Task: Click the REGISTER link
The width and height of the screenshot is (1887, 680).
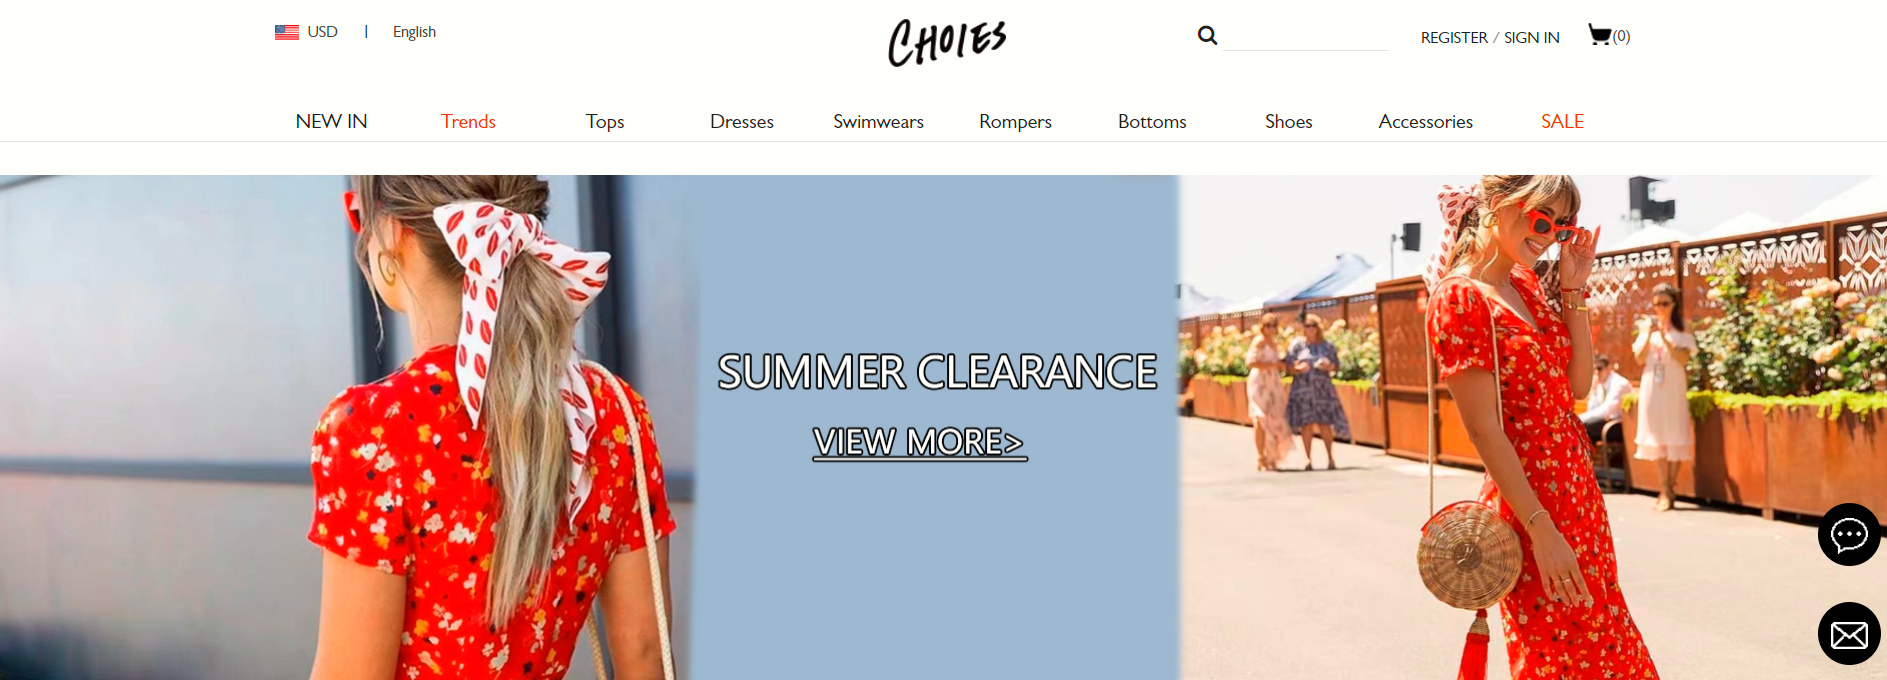Action: [x=1454, y=37]
